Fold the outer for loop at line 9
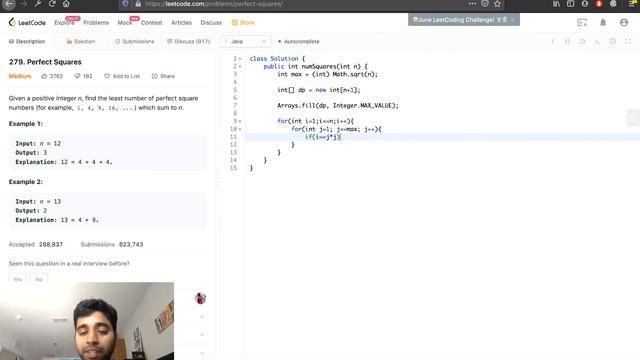The width and height of the screenshot is (640, 360). 240,121
